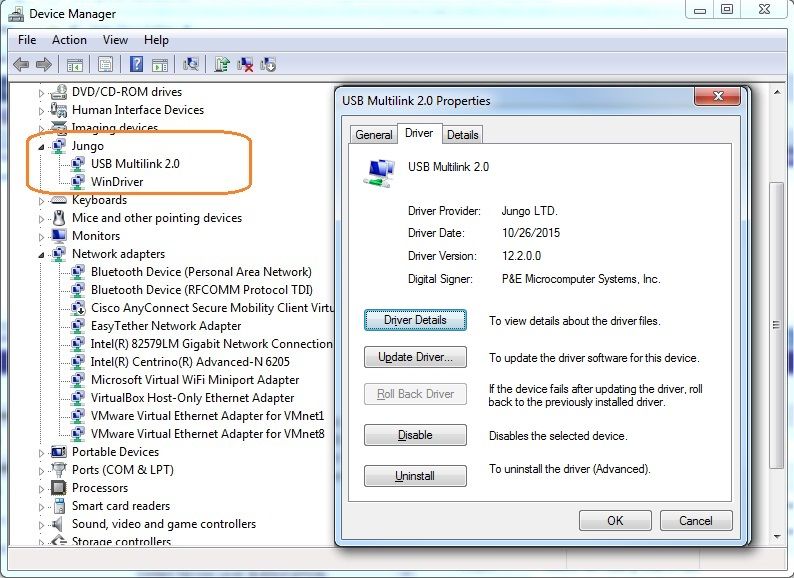
Task: Click the Human Interface Devices icon
Action: (59, 110)
